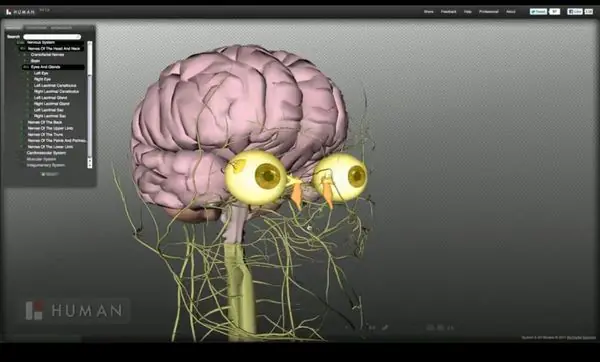Viewport: 600px width, 362px height.
Task: Select Right Eye in the tree
Action: (42, 79)
